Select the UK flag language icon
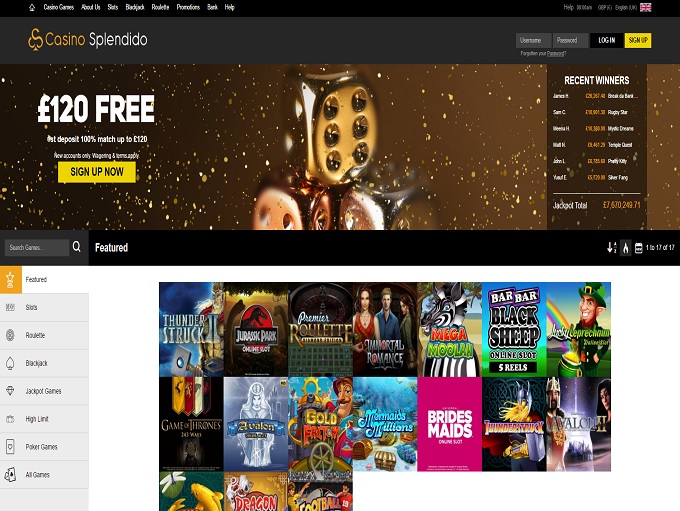680x511 pixels. pos(645,7)
